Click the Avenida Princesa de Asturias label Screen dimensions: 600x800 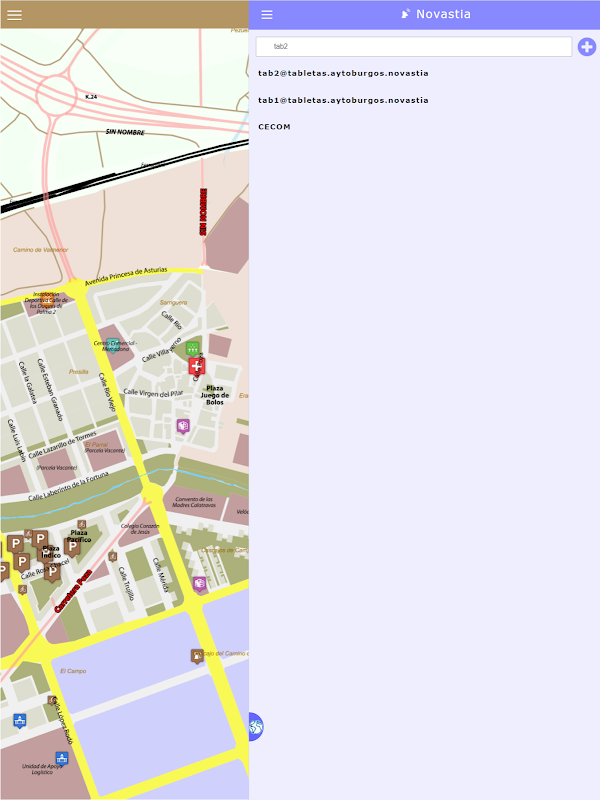(126, 276)
